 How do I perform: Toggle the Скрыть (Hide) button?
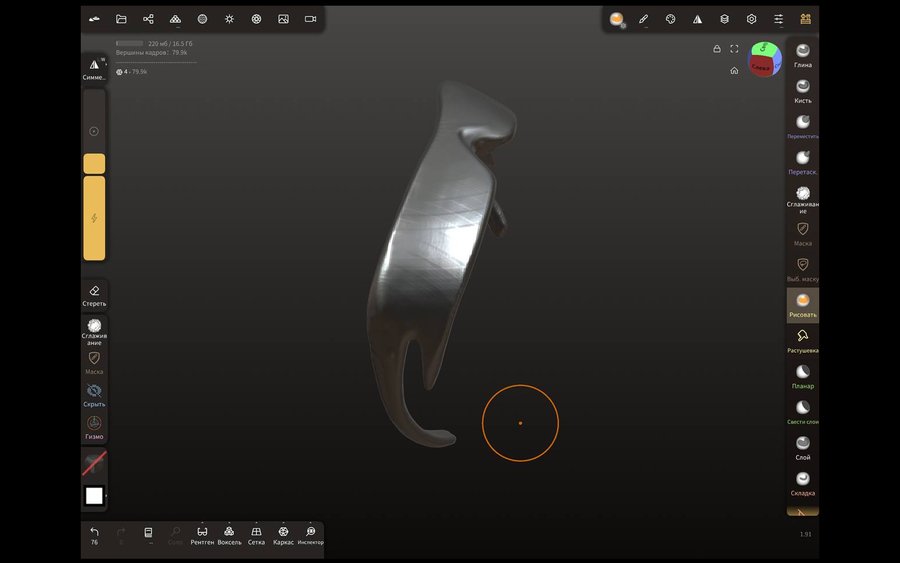point(94,395)
